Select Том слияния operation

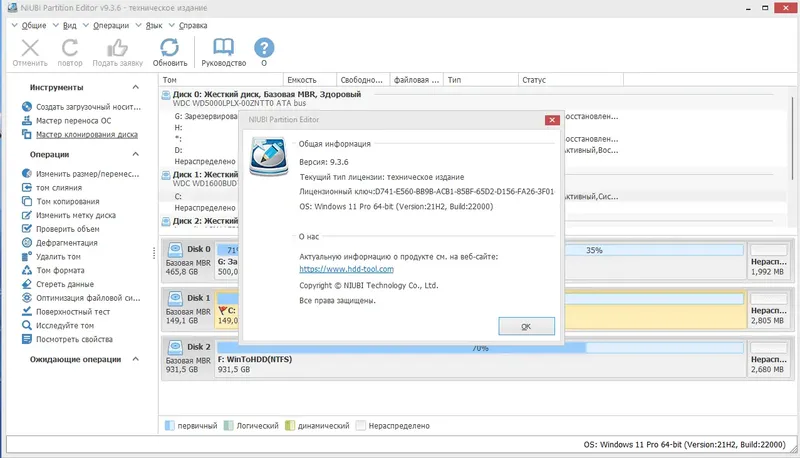53,188
